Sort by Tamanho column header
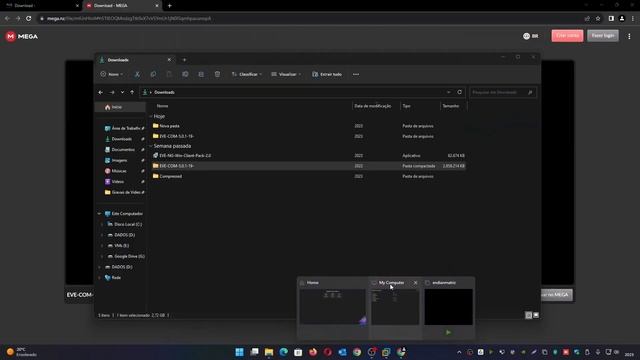The width and height of the screenshot is (640, 360). (x=452, y=106)
